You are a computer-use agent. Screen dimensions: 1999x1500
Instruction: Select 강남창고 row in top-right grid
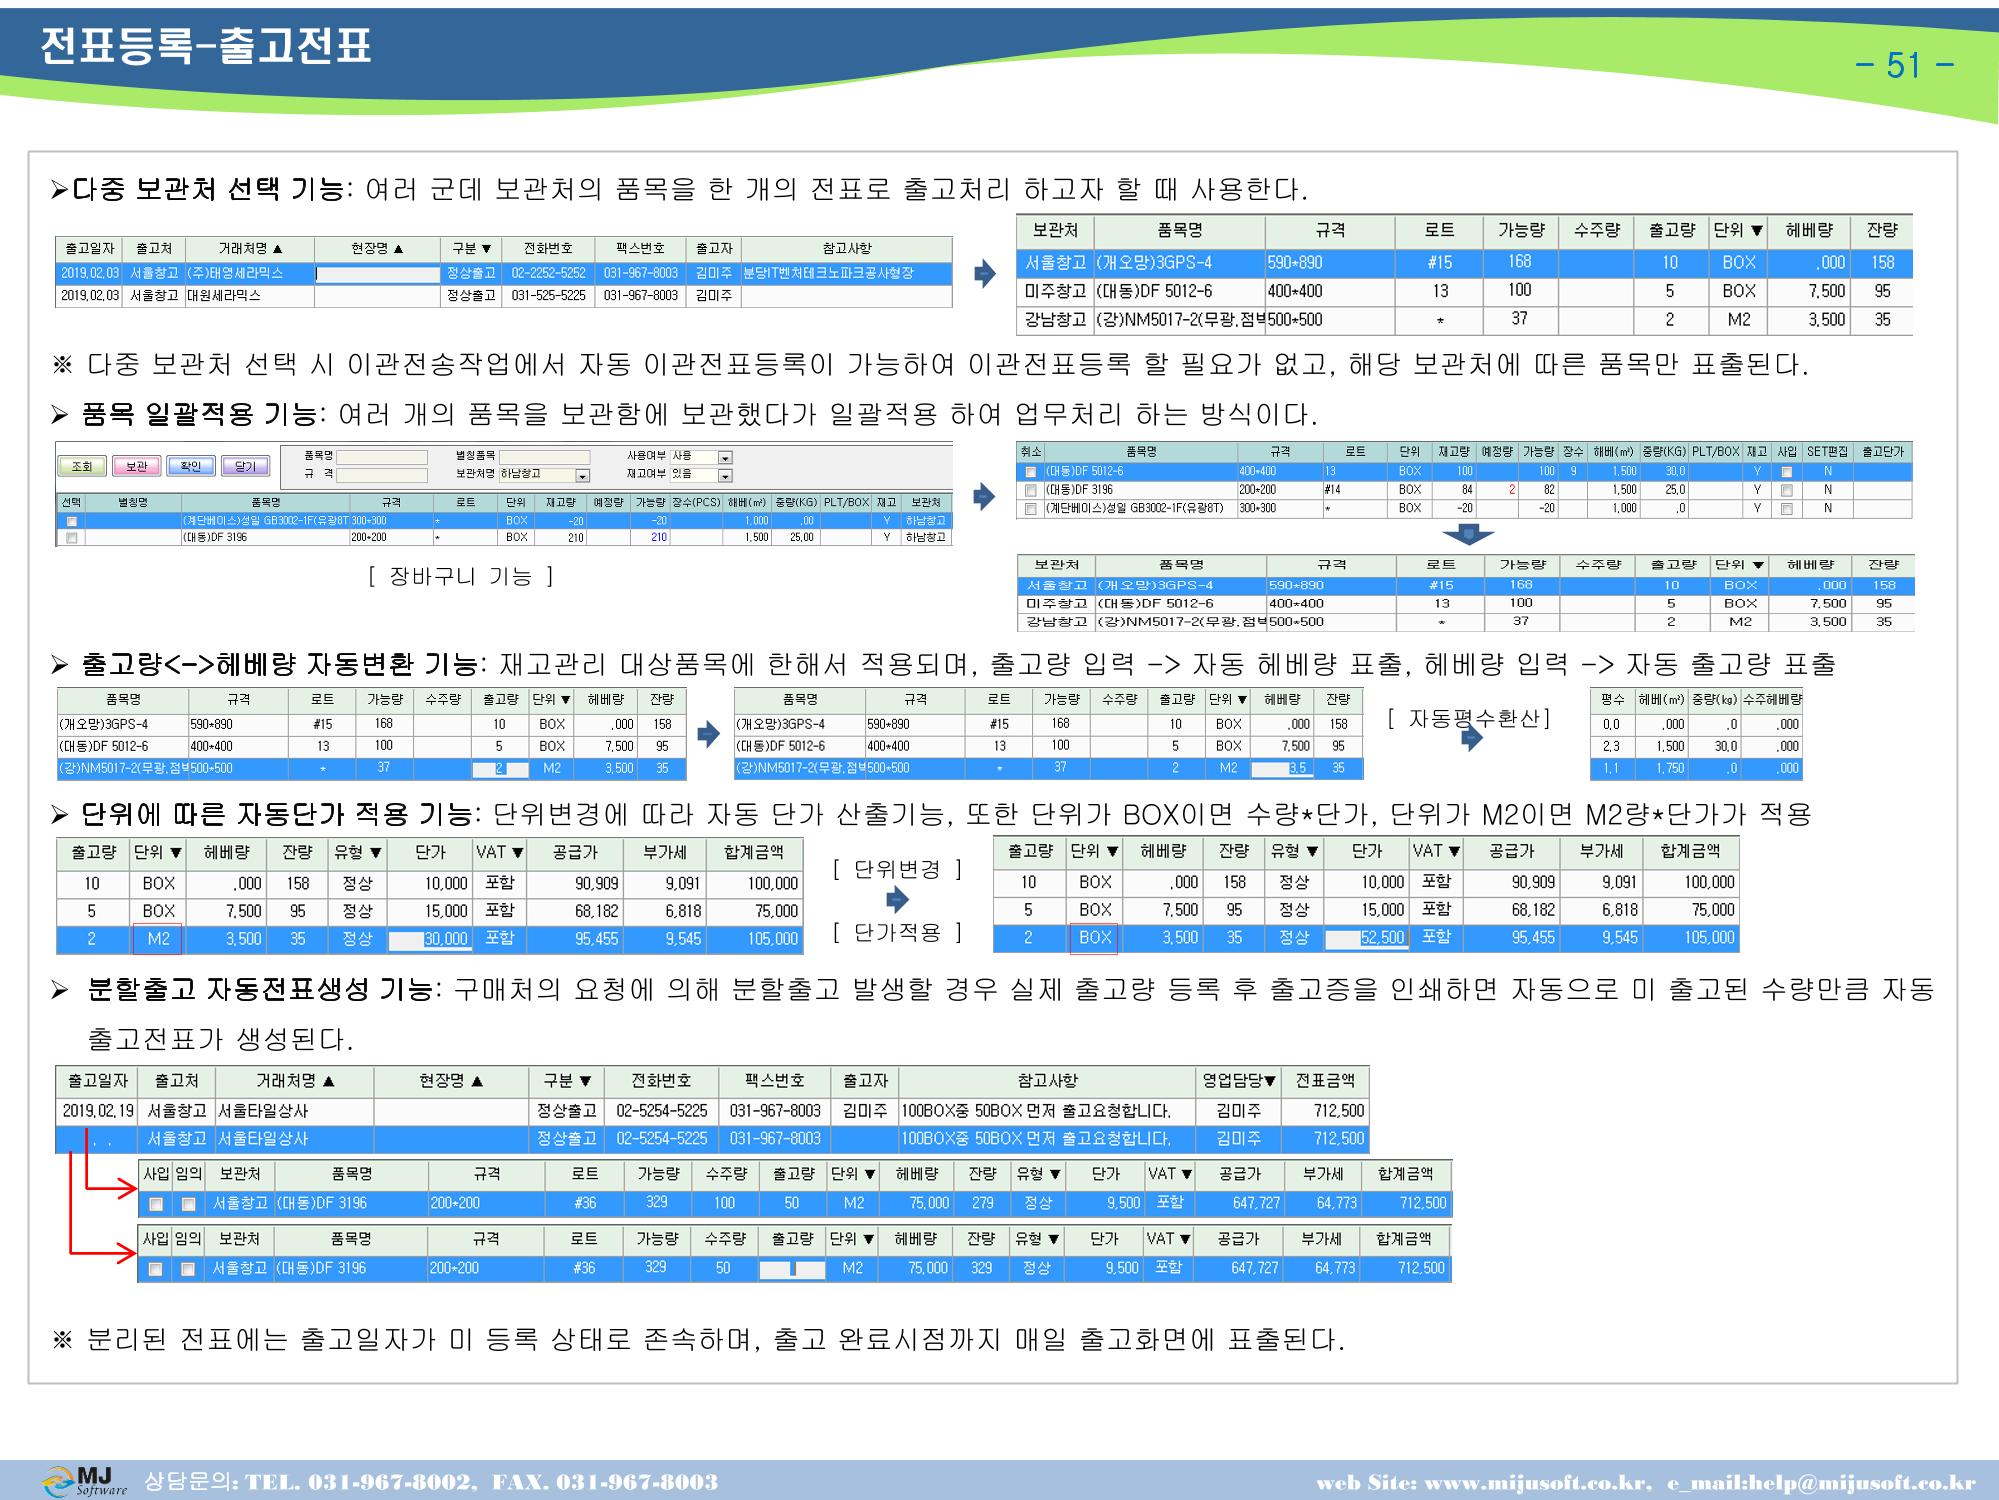point(1464,320)
